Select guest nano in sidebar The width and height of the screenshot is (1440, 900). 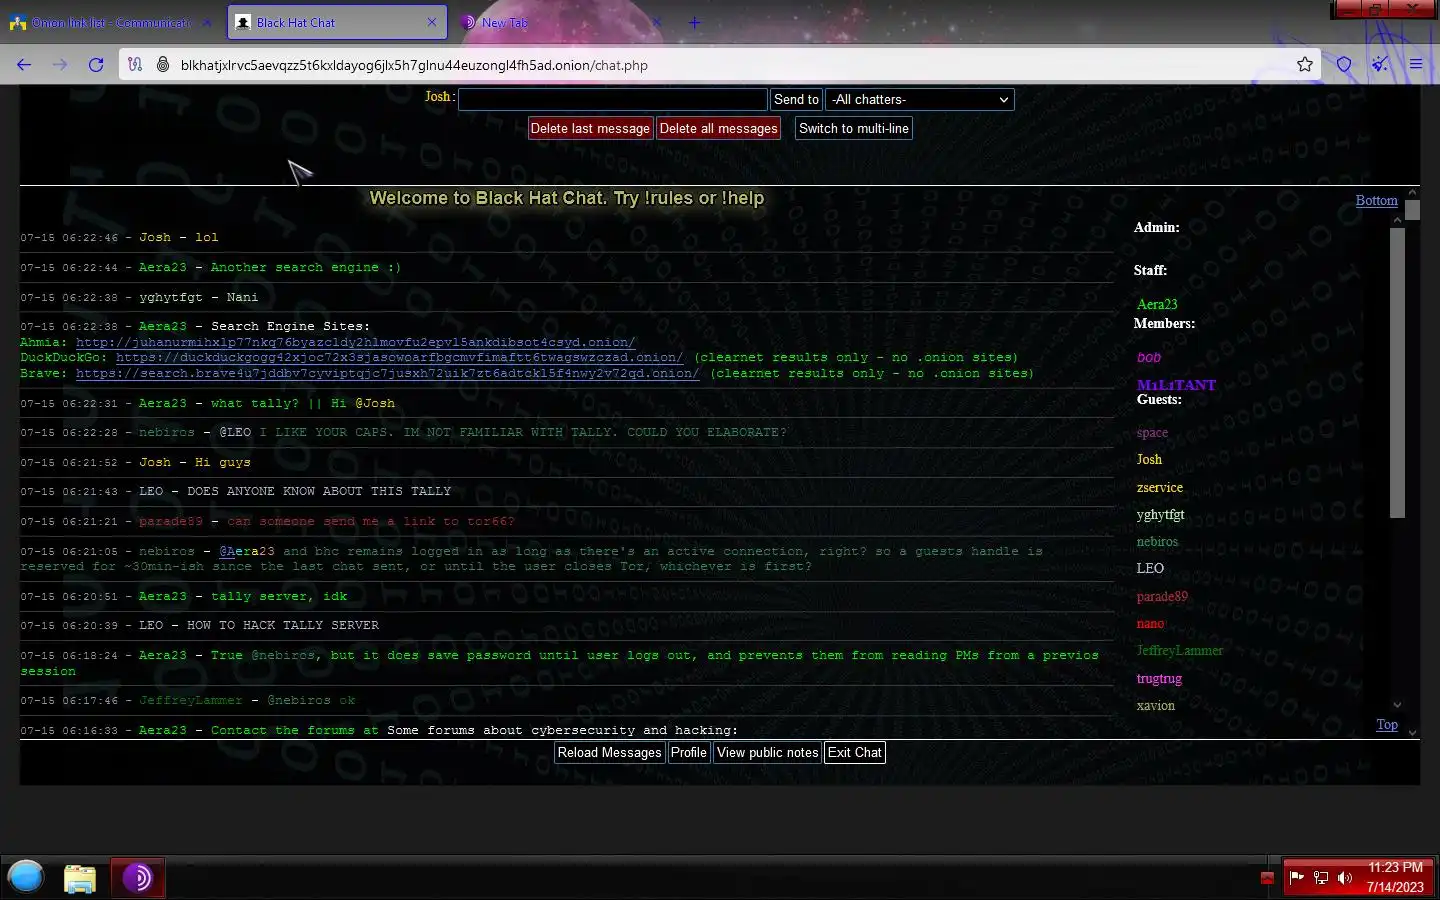tap(1150, 623)
